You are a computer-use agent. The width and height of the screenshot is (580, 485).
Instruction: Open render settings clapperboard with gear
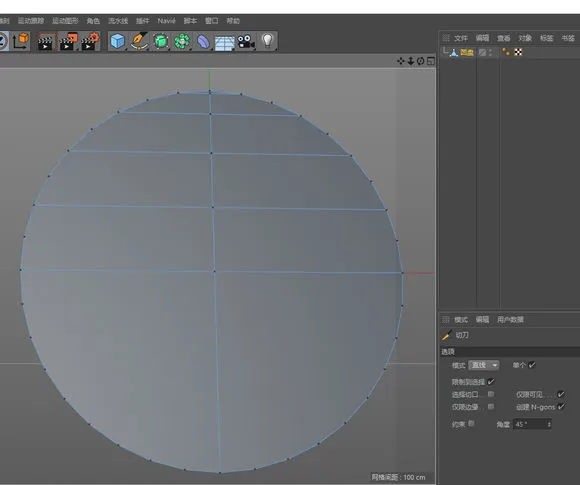tap(90, 41)
